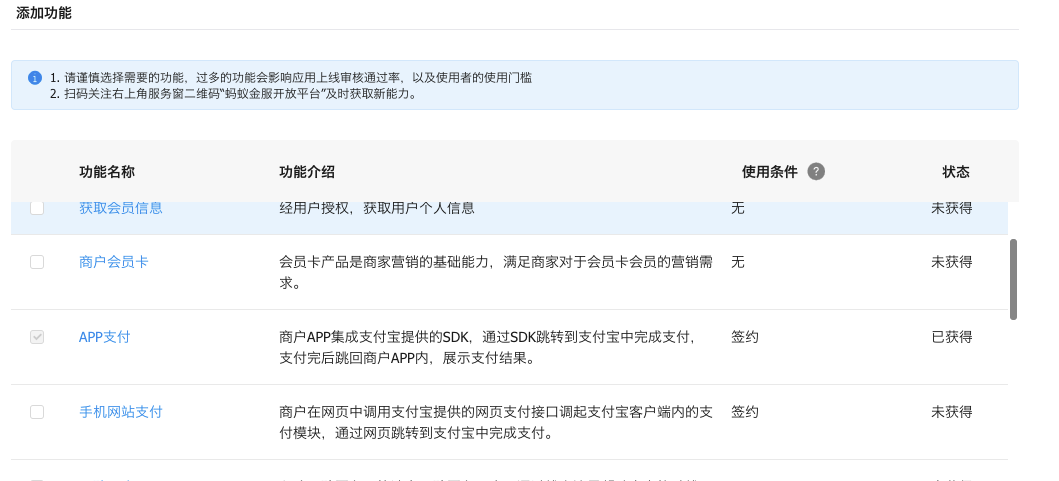Click the 状态 column header
The height and width of the screenshot is (481, 1059).
tap(956, 172)
